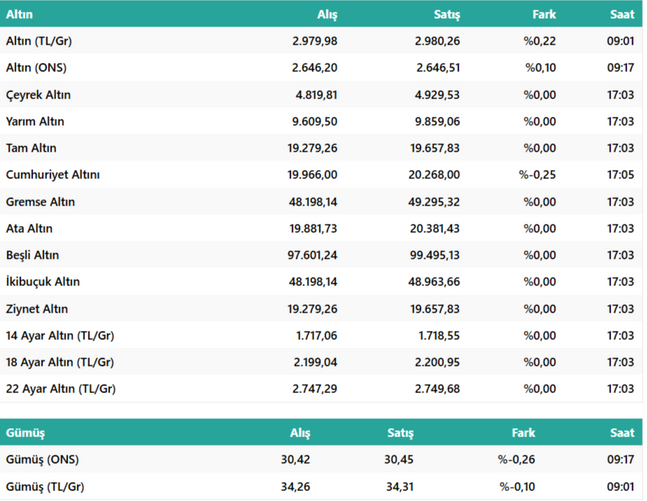Open the Altın (ONS) link

click(35, 67)
